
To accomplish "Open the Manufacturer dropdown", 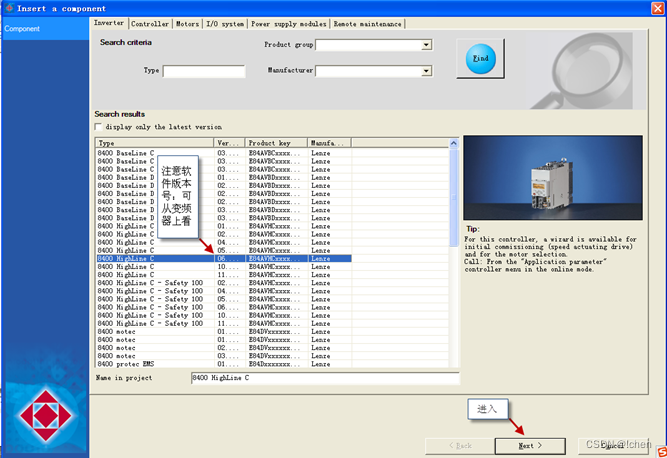I will 426,71.
